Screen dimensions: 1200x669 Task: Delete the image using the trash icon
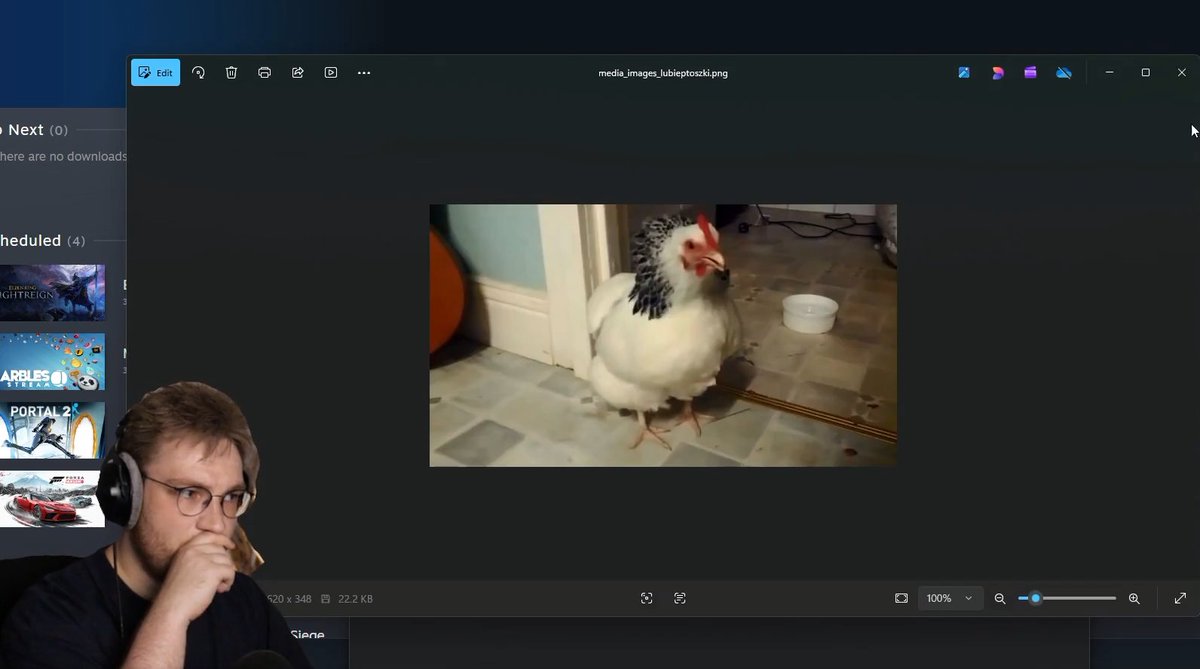pyautogui.click(x=231, y=73)
